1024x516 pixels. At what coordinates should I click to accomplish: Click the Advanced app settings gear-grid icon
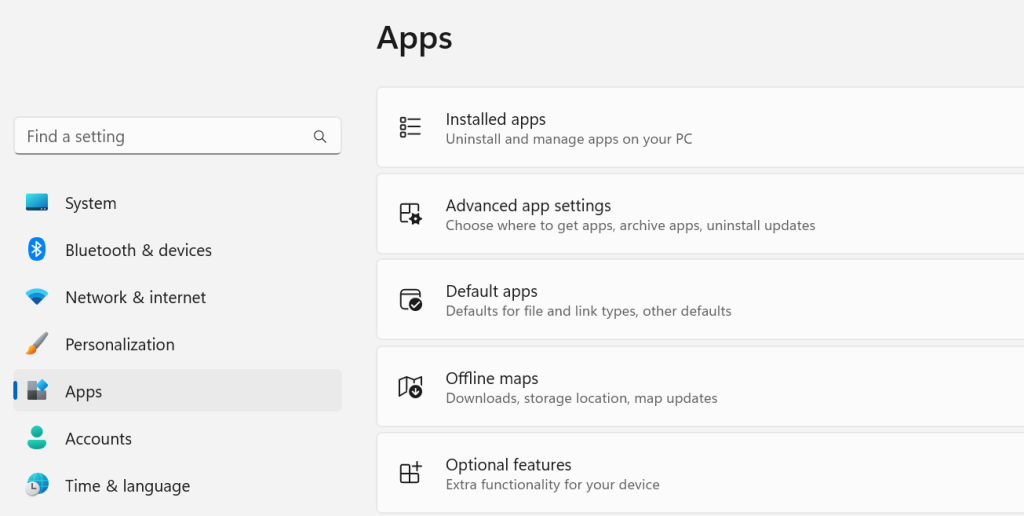(x=410, y=214)
